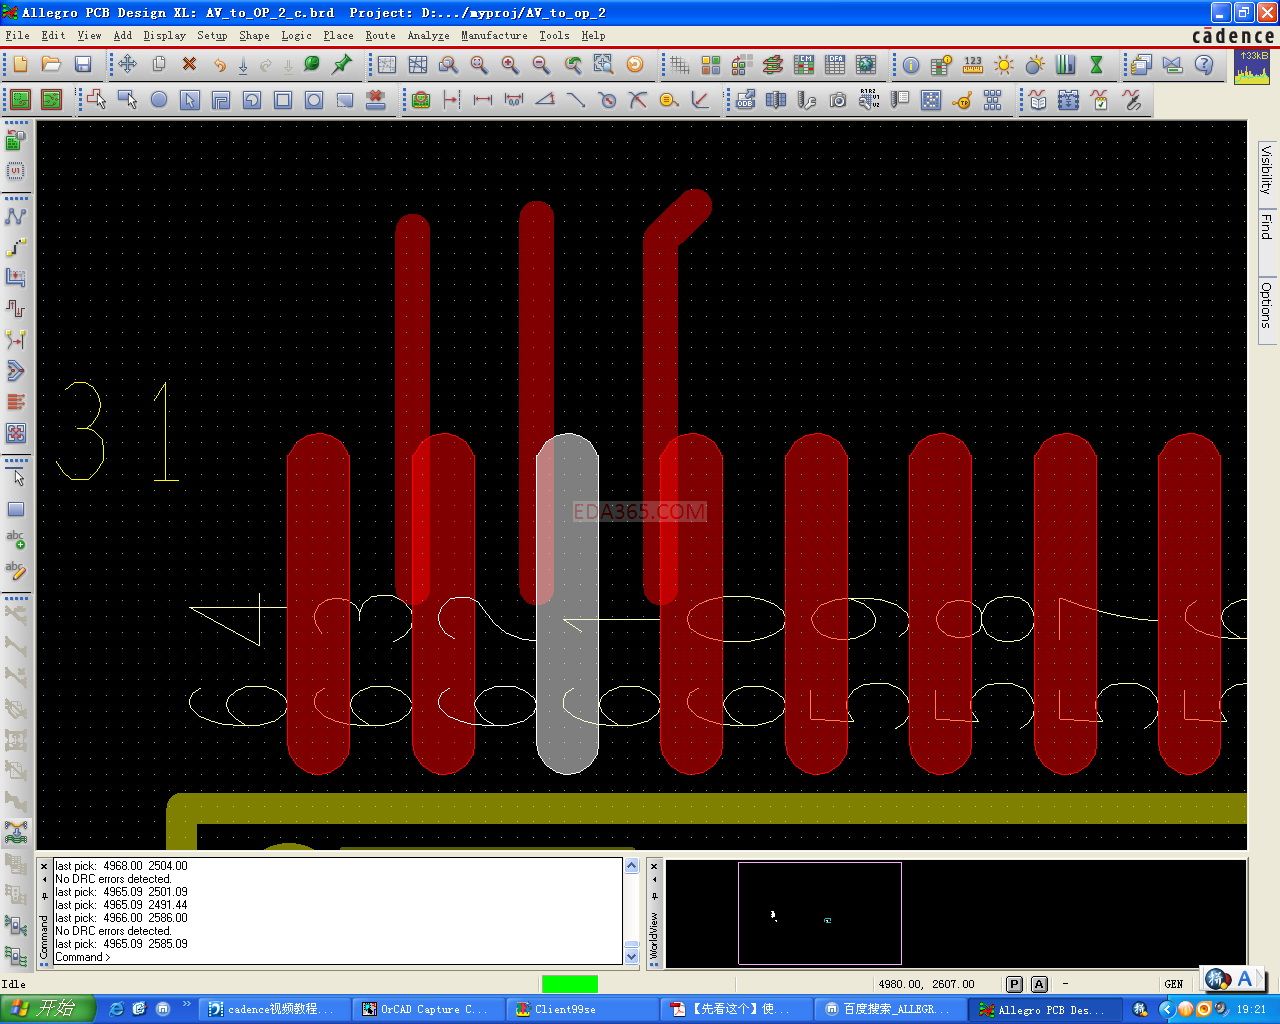Click the 123 measure ruler icon

pyautogui.click(x=973, y=65)
